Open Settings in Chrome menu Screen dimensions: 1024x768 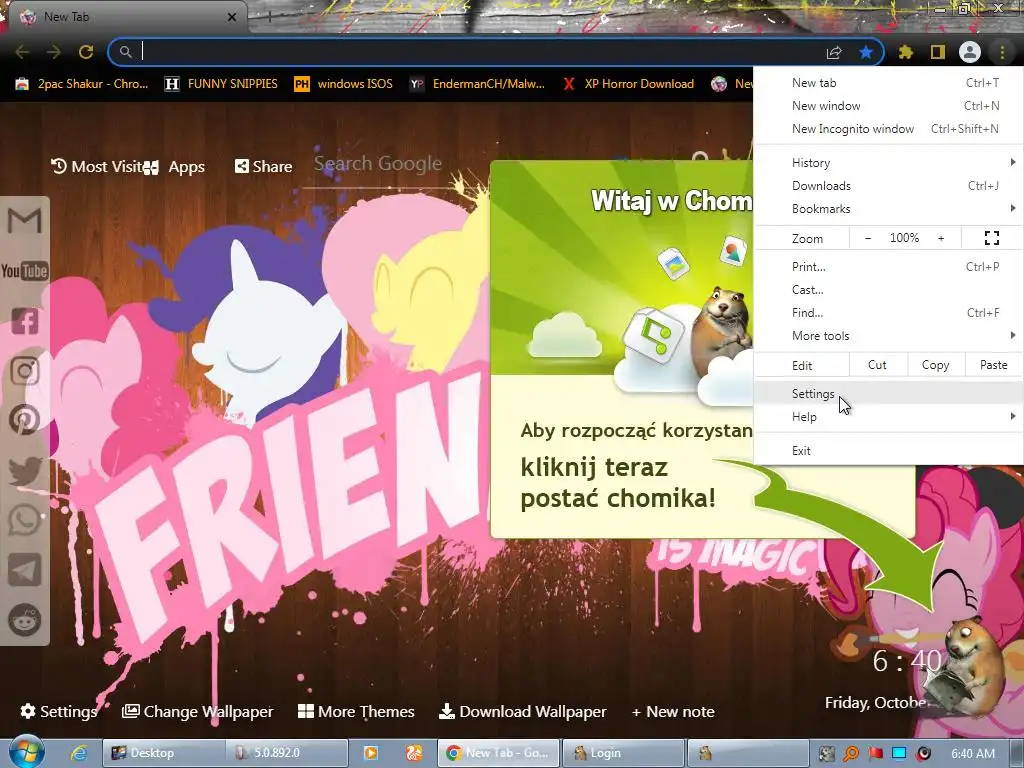coord(888,394)
